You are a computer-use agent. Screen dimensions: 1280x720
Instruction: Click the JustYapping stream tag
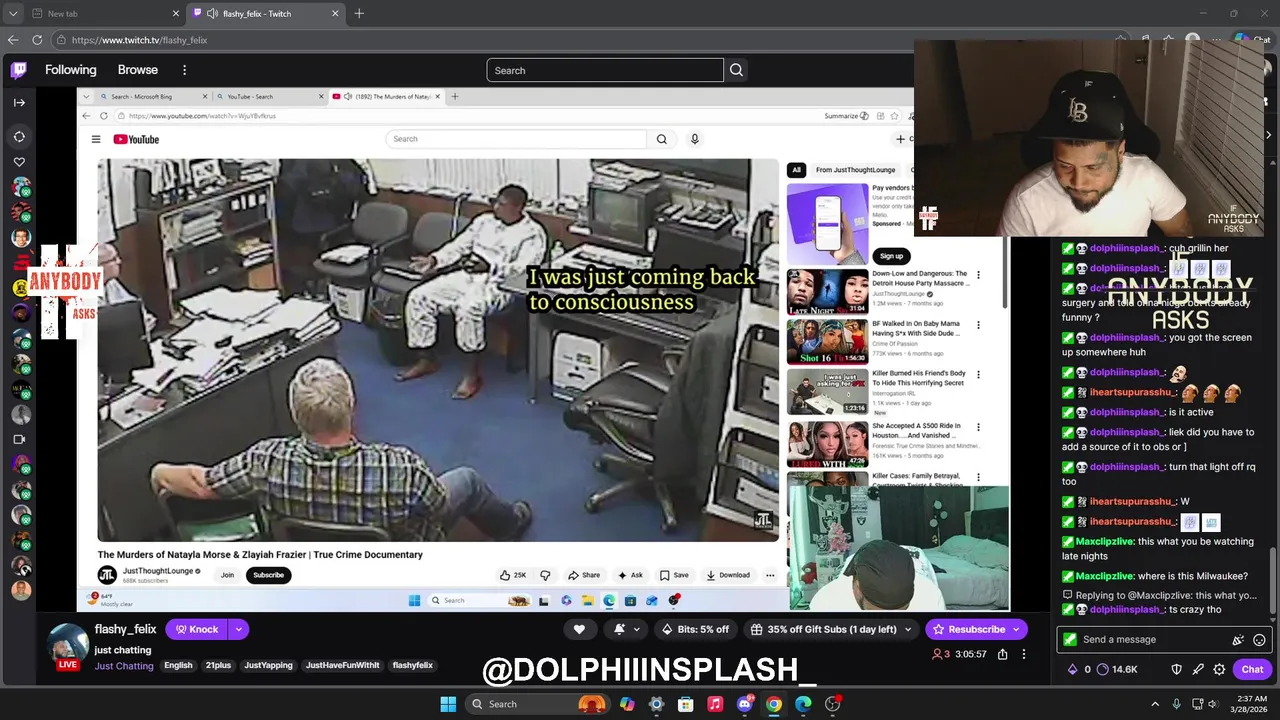click(270, 666)
